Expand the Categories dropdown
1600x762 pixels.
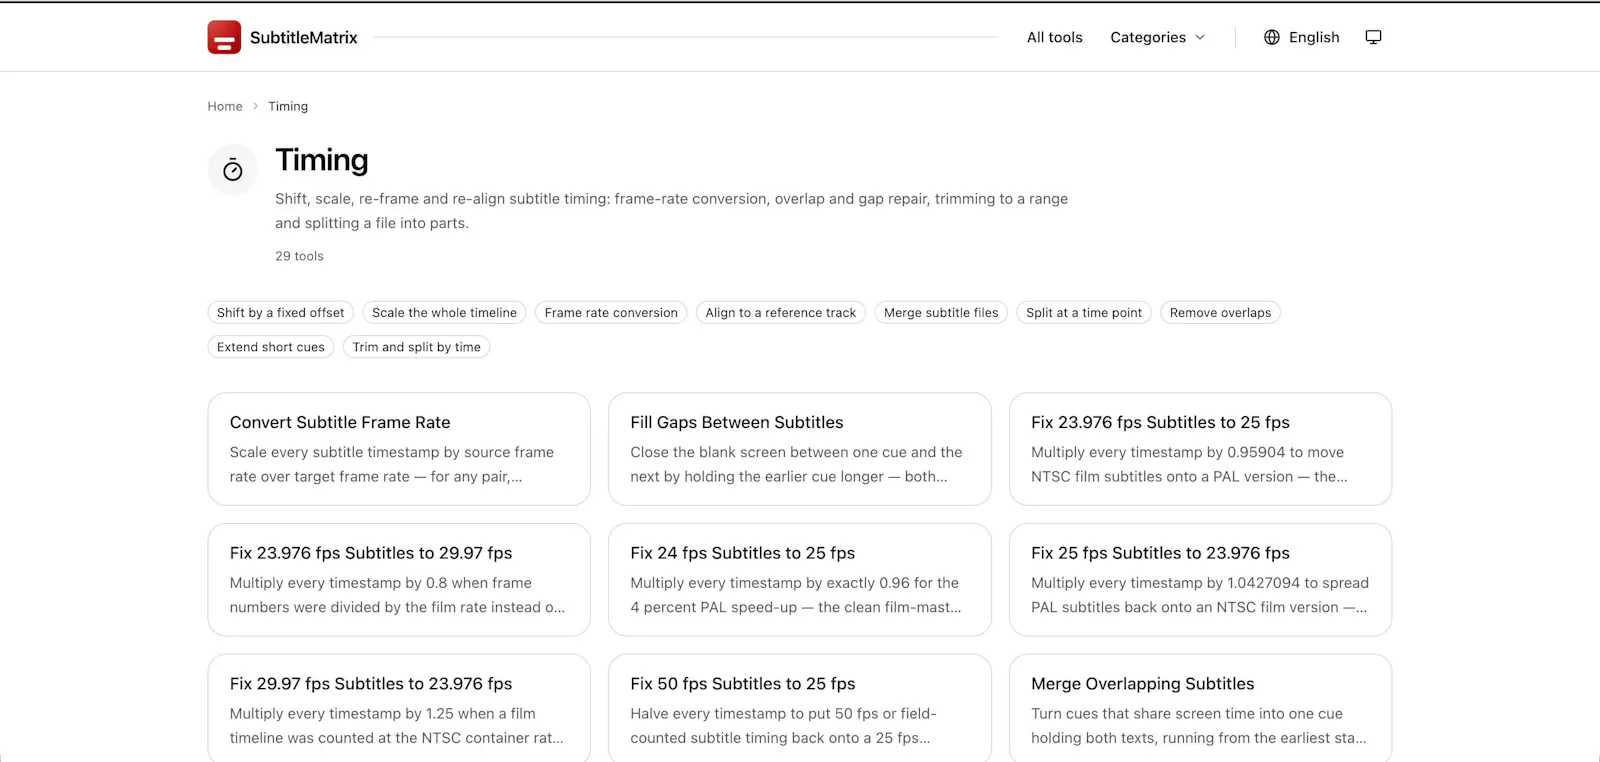click(1158, 37)
